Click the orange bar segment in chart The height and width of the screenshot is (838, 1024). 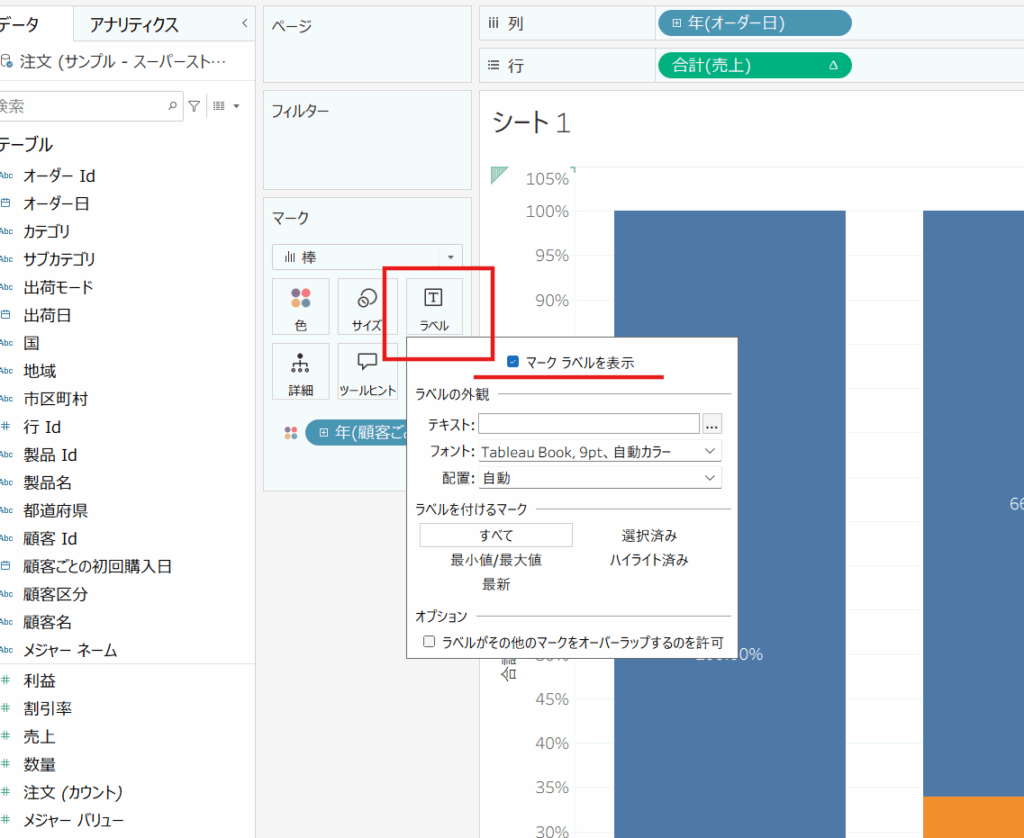coord(972,816)
